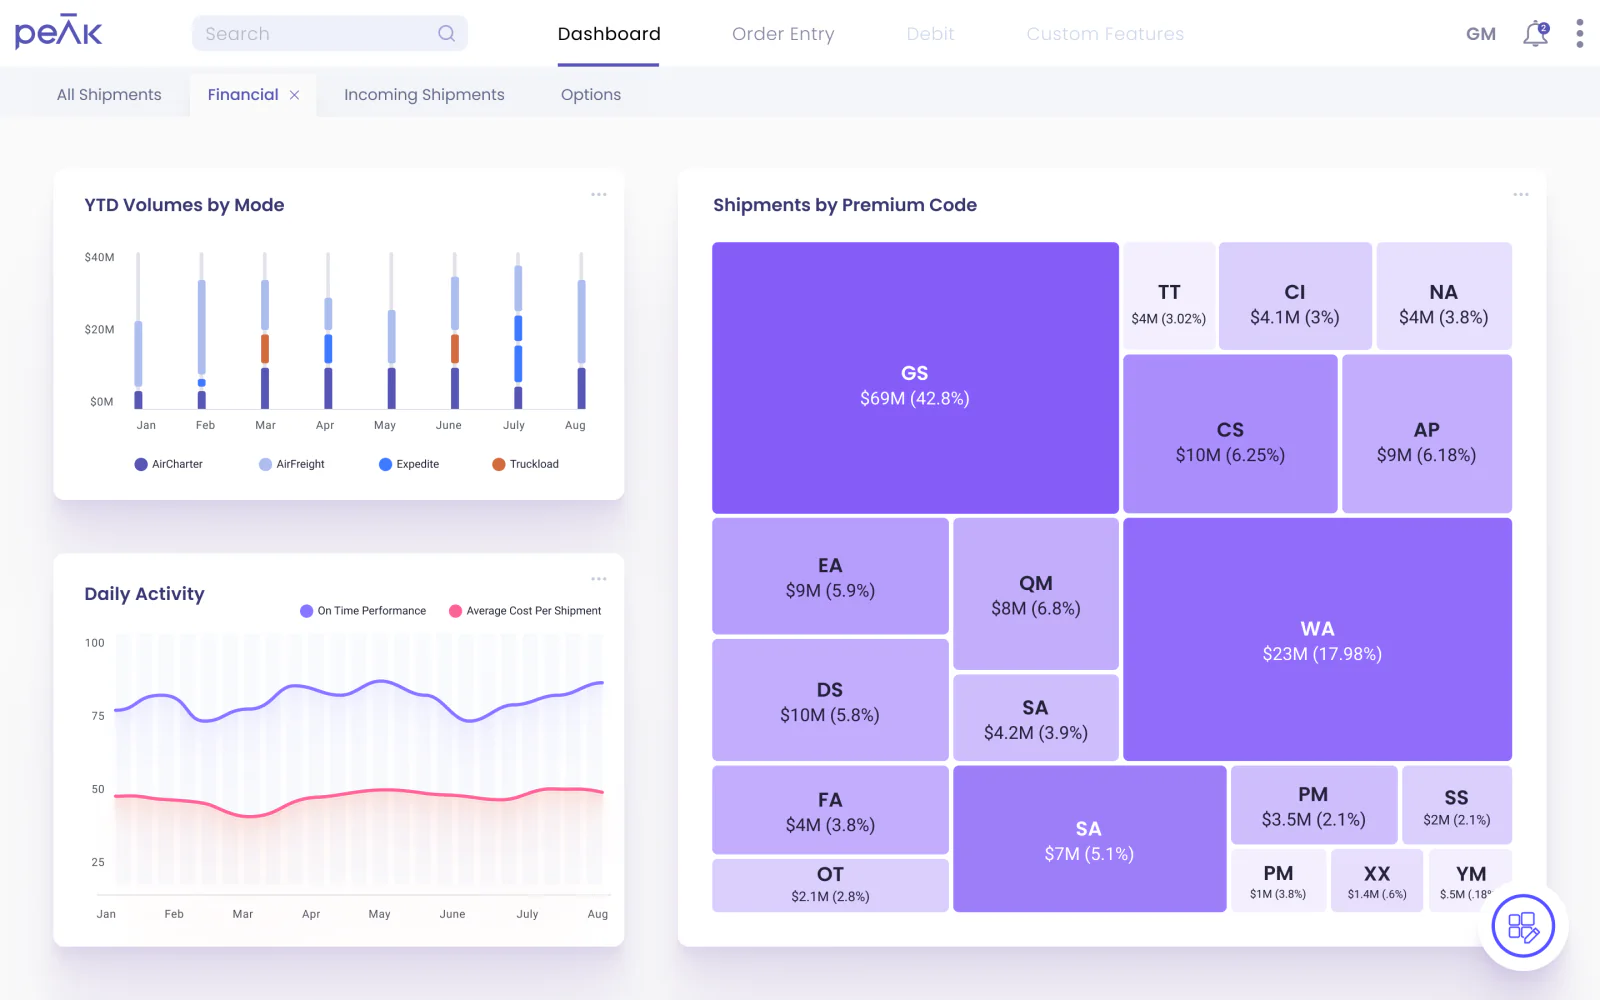Click the peak logo
The height and width of the screenshot is (1000, 1600).
point(58,33)
